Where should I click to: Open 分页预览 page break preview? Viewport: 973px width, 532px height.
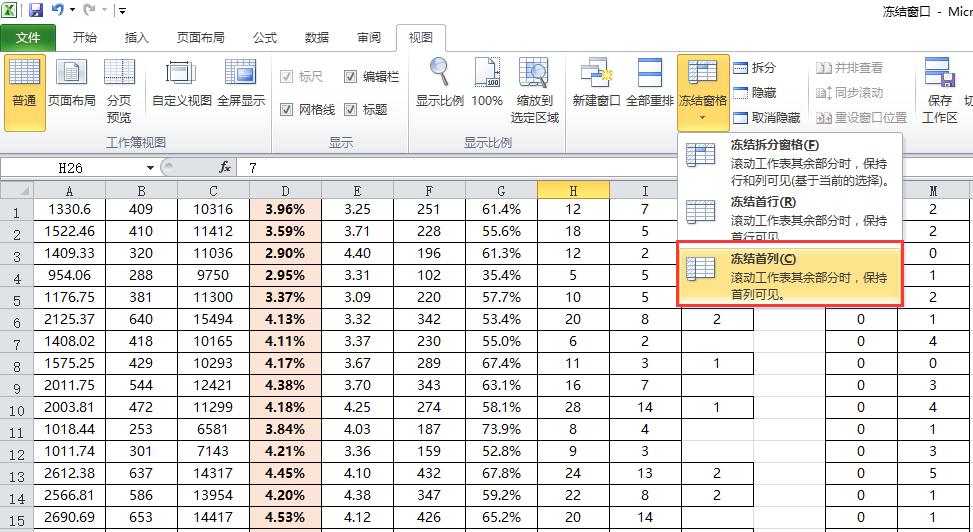tap(119, 92)
